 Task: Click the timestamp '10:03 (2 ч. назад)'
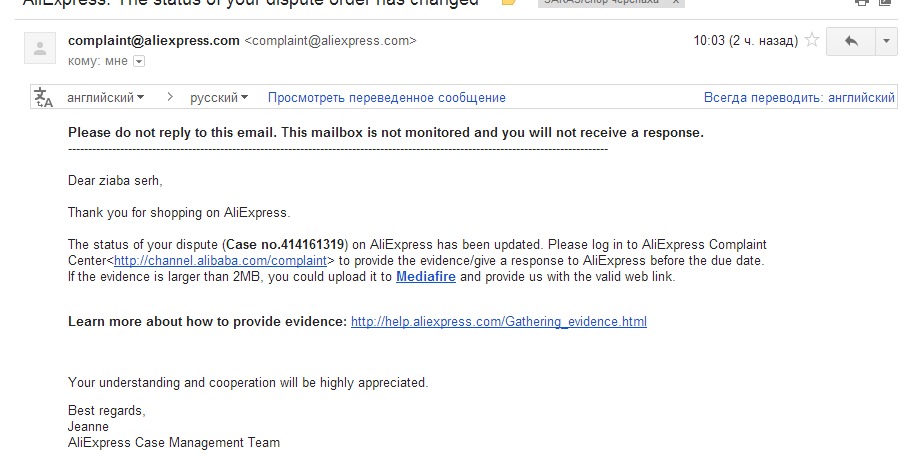[x=745, y=40]
